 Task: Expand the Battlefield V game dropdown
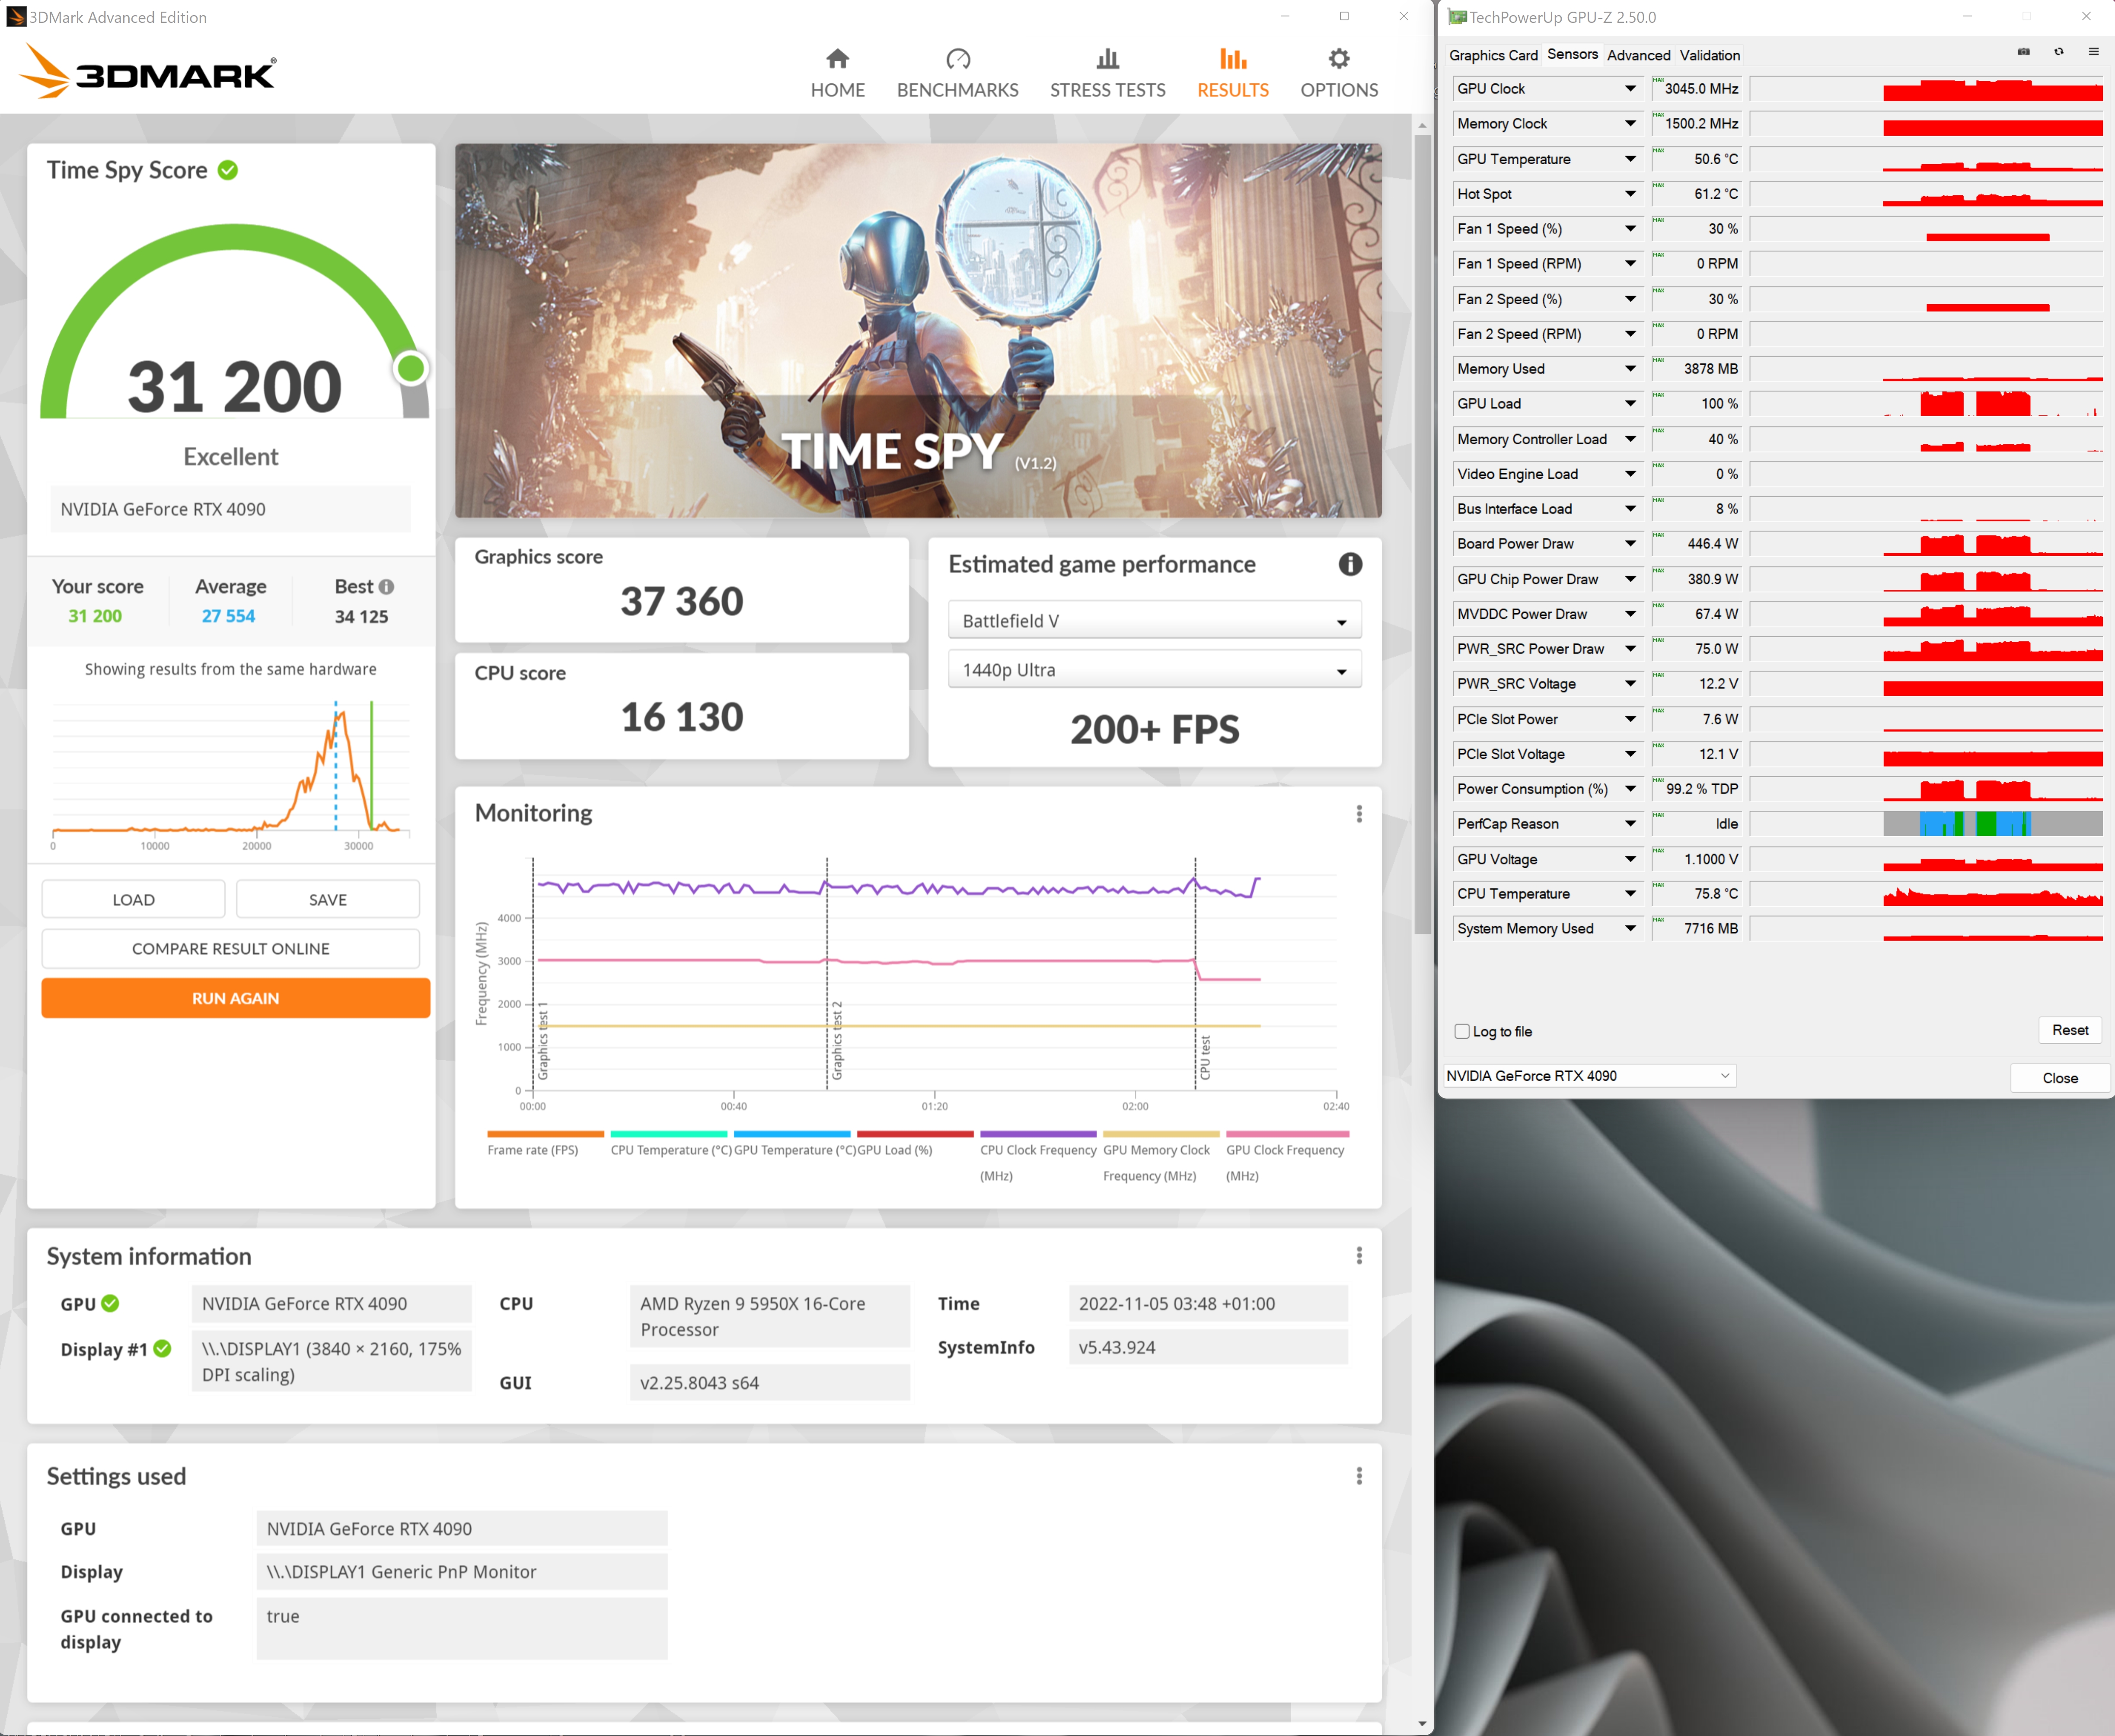(x=1154, y=621)
